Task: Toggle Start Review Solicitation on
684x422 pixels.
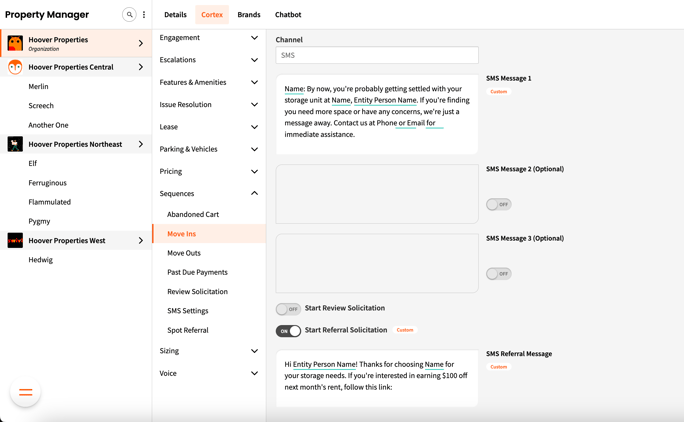Action: 288,309
